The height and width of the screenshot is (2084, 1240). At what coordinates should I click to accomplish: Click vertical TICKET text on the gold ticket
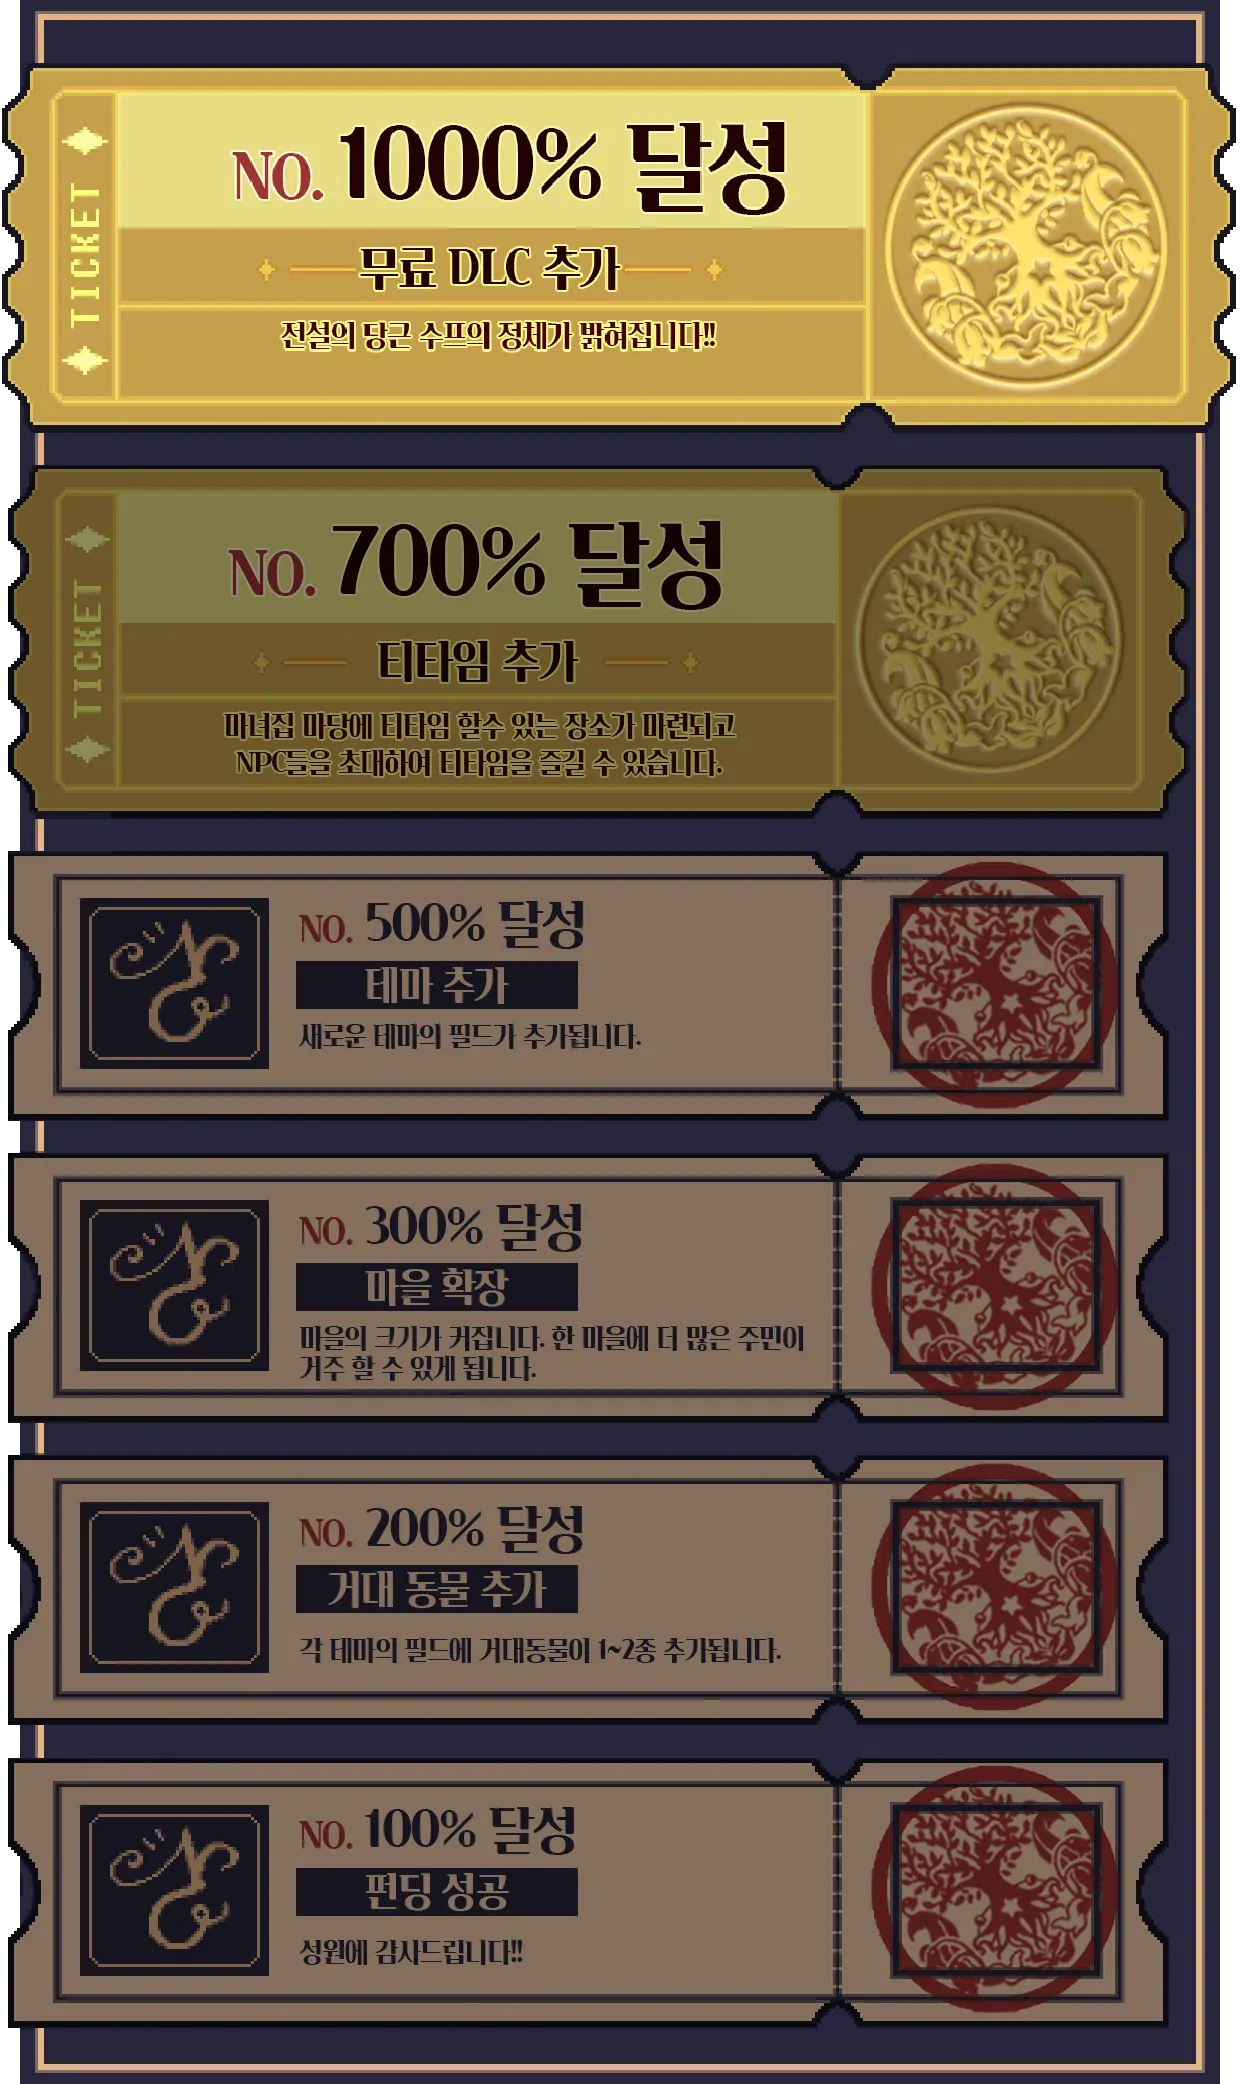86,254
